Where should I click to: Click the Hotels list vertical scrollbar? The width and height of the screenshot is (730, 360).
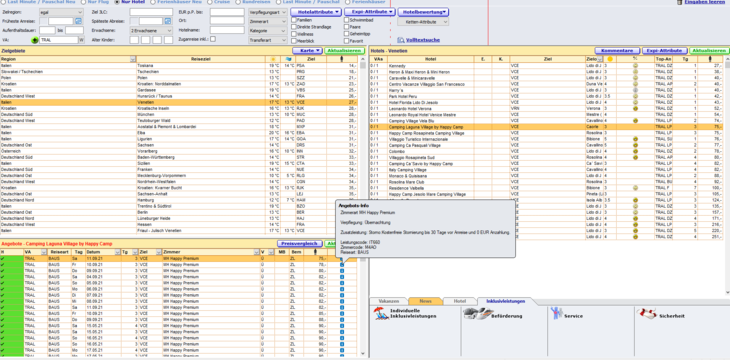pos(727,175)
